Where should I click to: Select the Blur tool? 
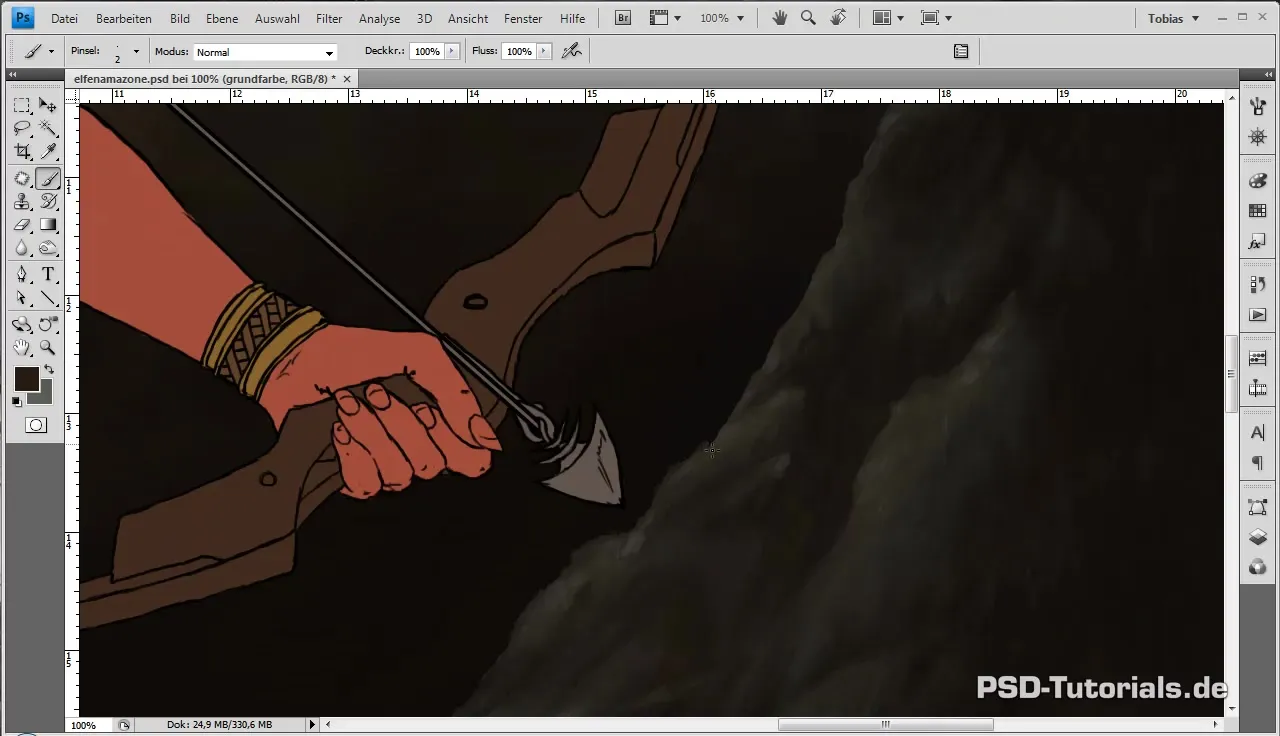[x=22, y=248]
